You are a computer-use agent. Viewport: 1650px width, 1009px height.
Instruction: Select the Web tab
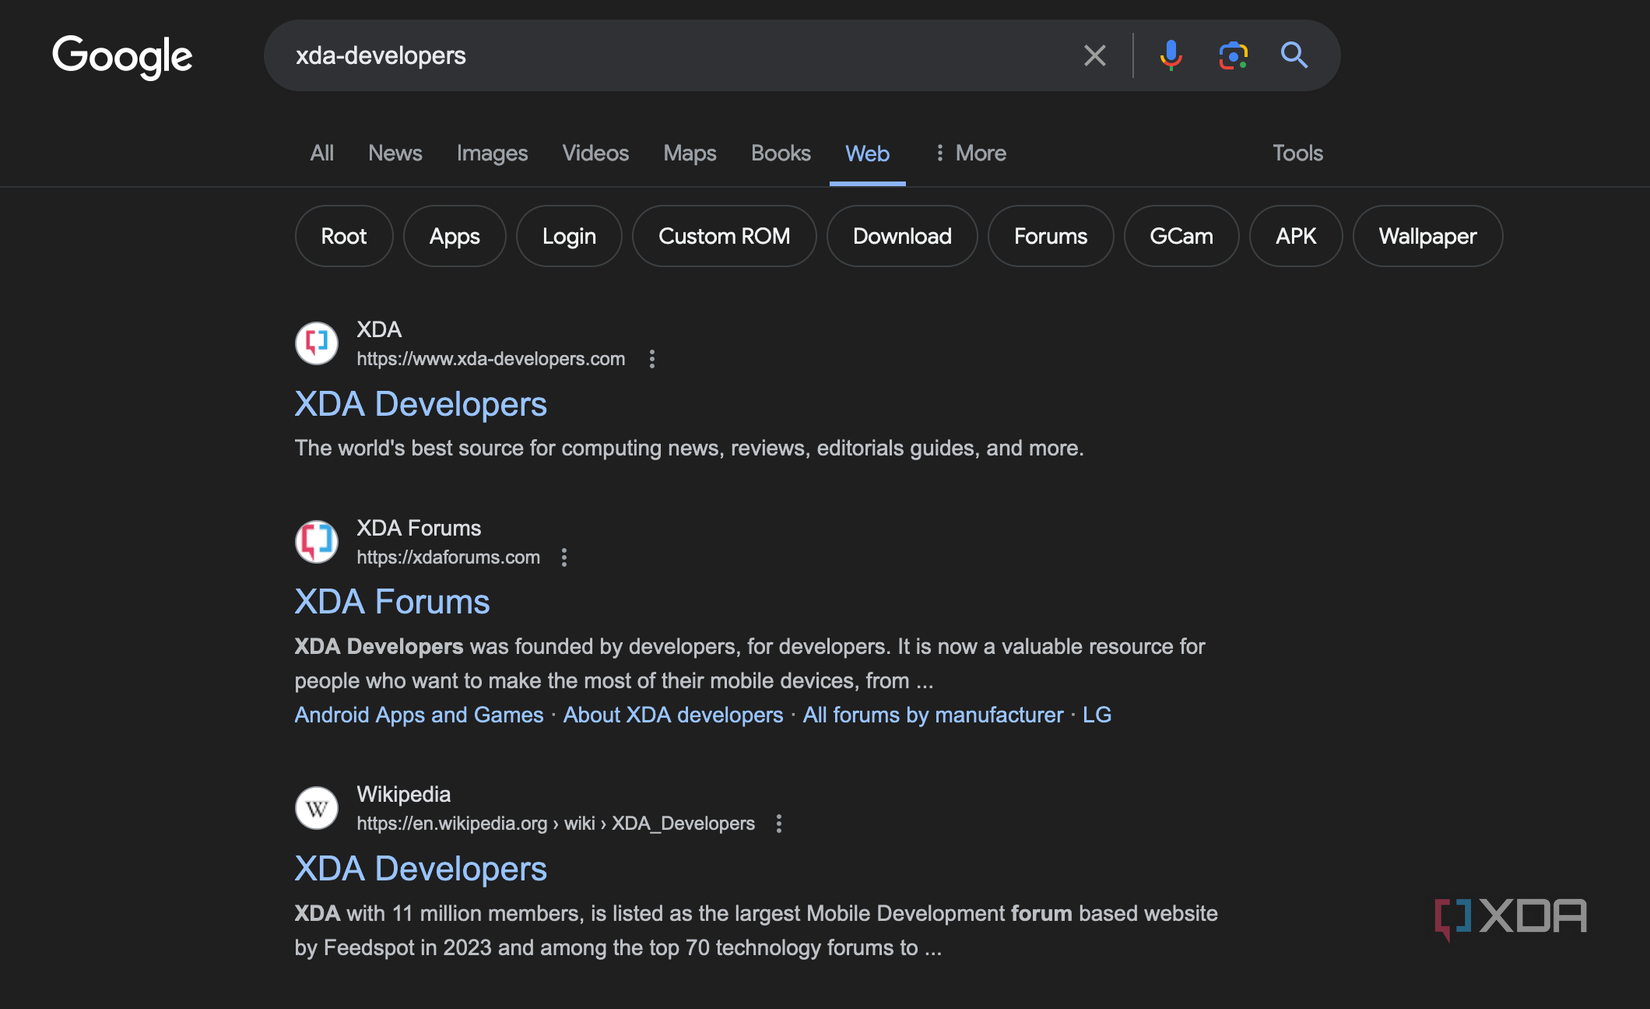(867, 154)
